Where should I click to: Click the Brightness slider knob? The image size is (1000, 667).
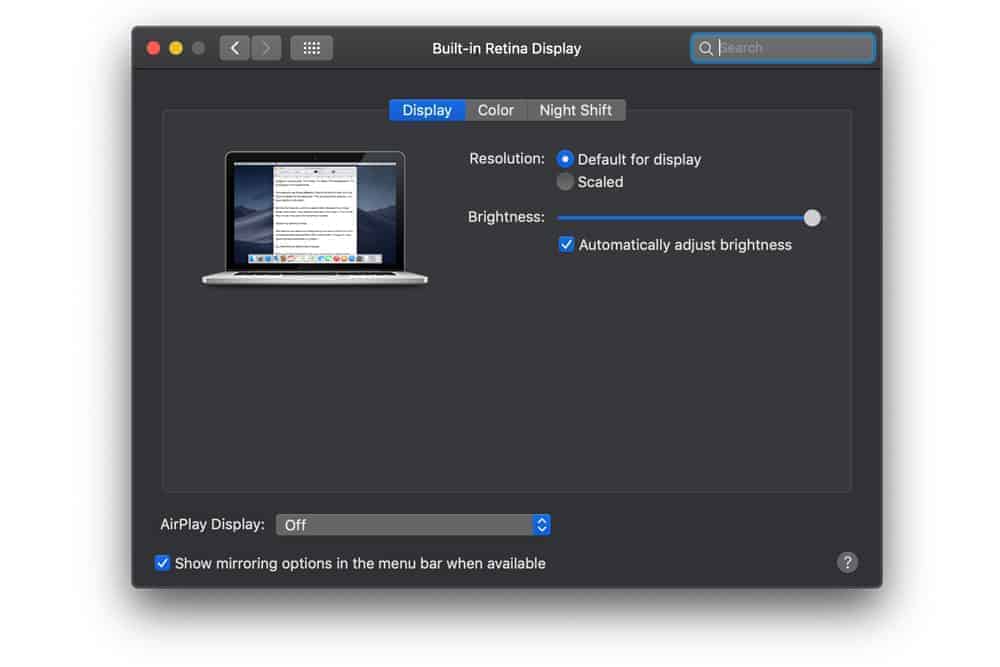pos(812,218)
